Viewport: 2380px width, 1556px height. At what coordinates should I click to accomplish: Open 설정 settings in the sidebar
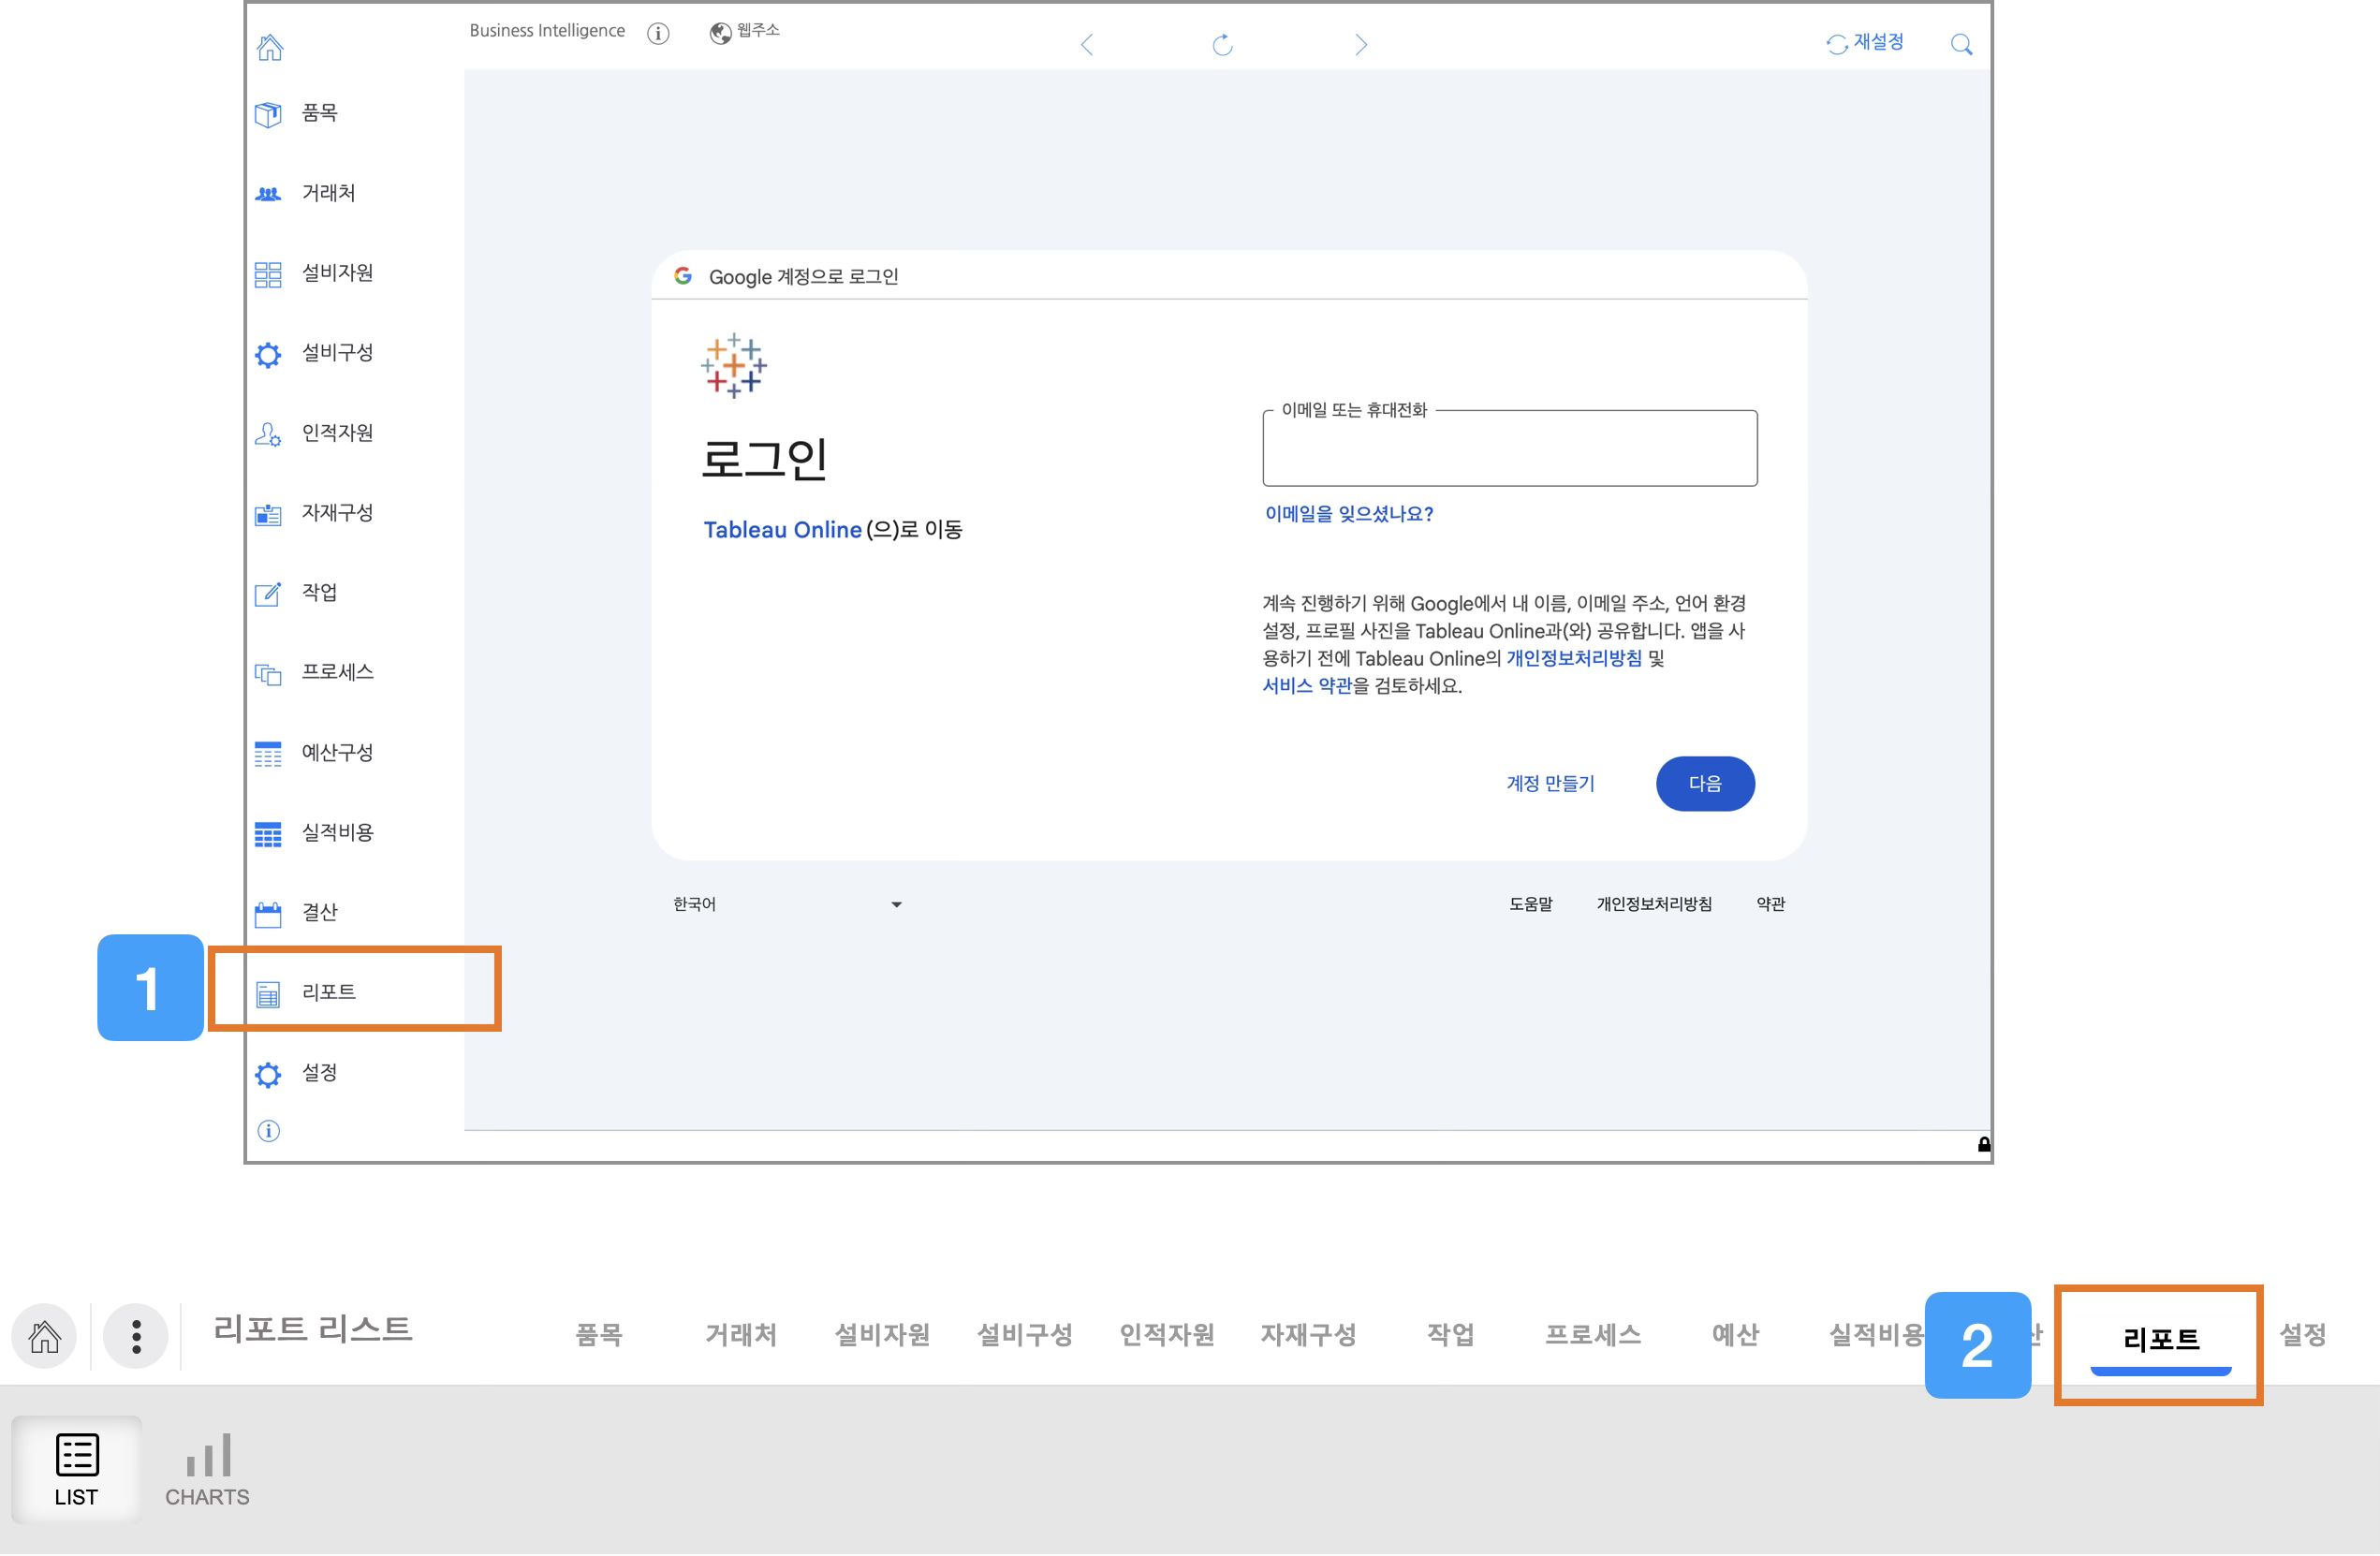point(320,1074)
